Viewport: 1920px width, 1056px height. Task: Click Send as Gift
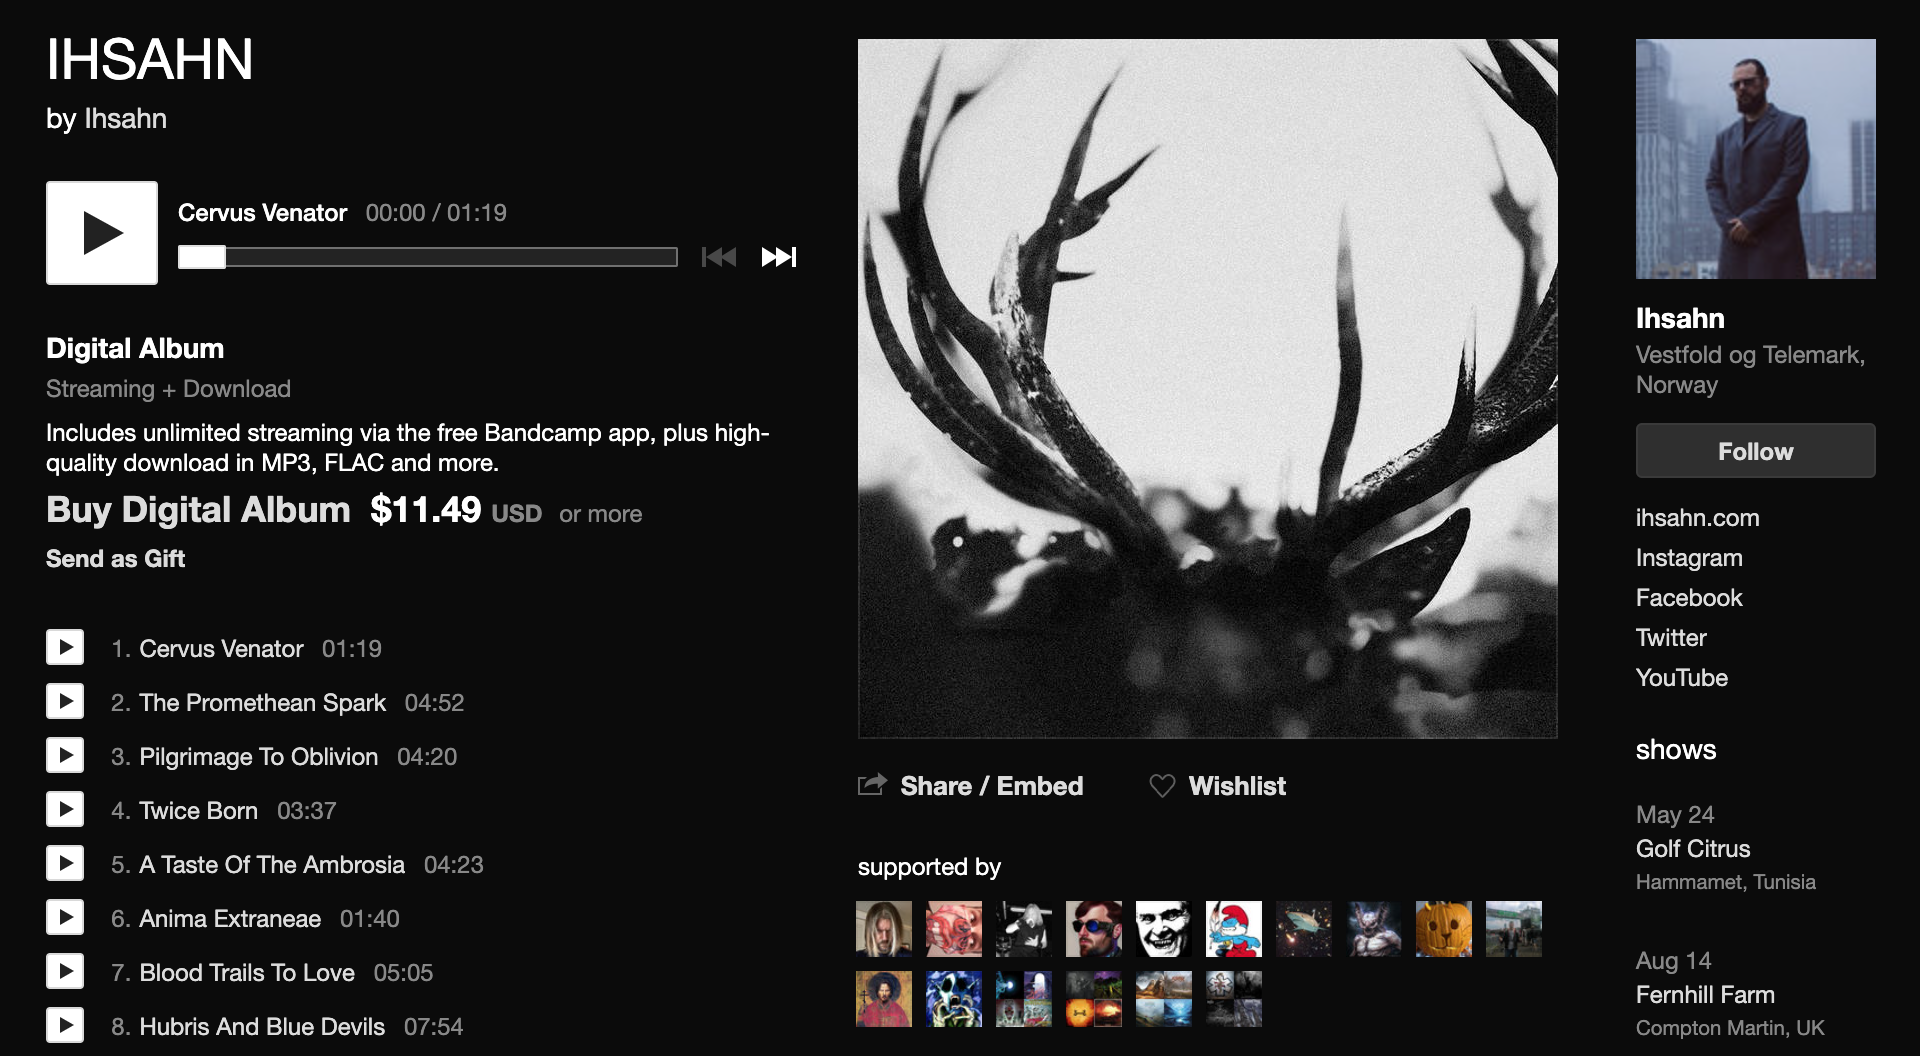pyautogui.click(x=115, y=559)
